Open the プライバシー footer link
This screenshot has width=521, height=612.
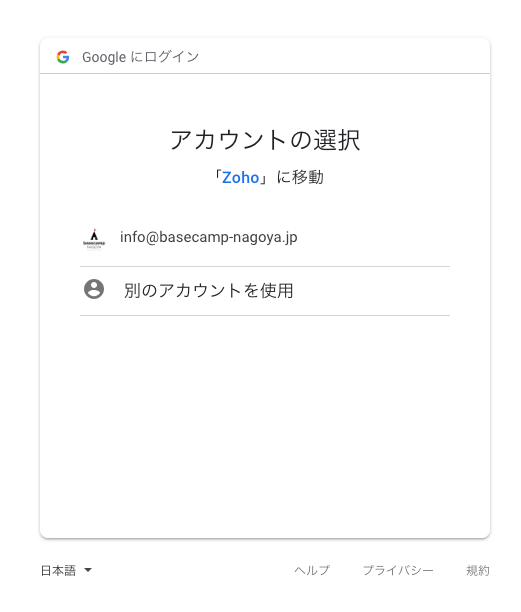tap(398, 570)
